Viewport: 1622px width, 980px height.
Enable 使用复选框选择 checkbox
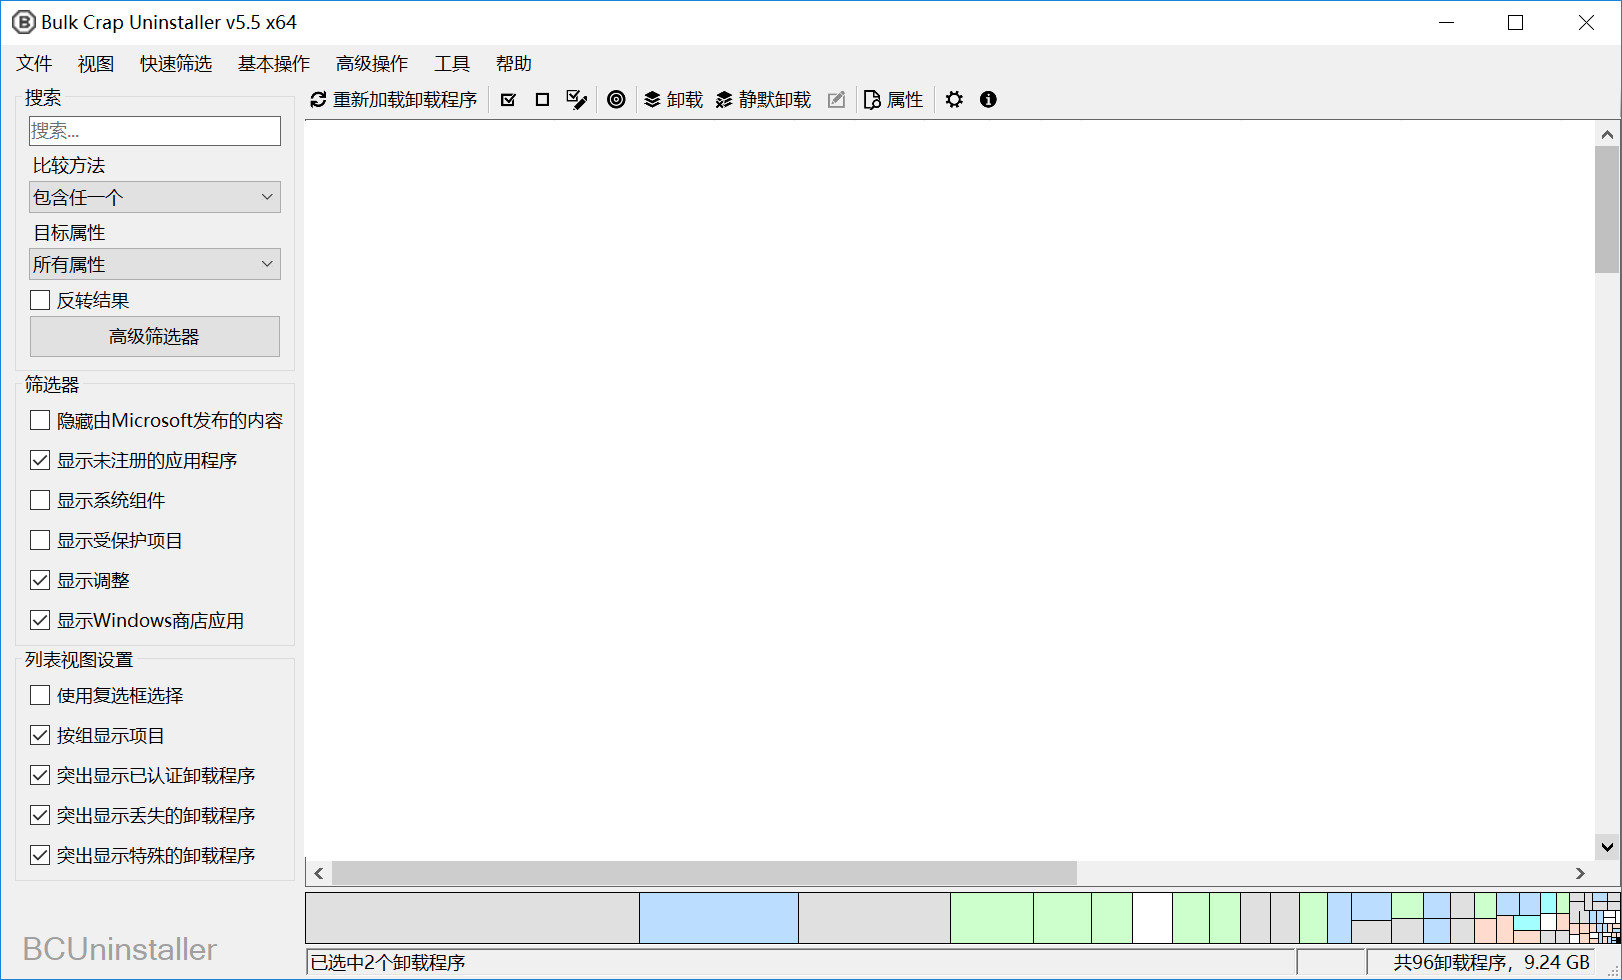tap(40, 695)
